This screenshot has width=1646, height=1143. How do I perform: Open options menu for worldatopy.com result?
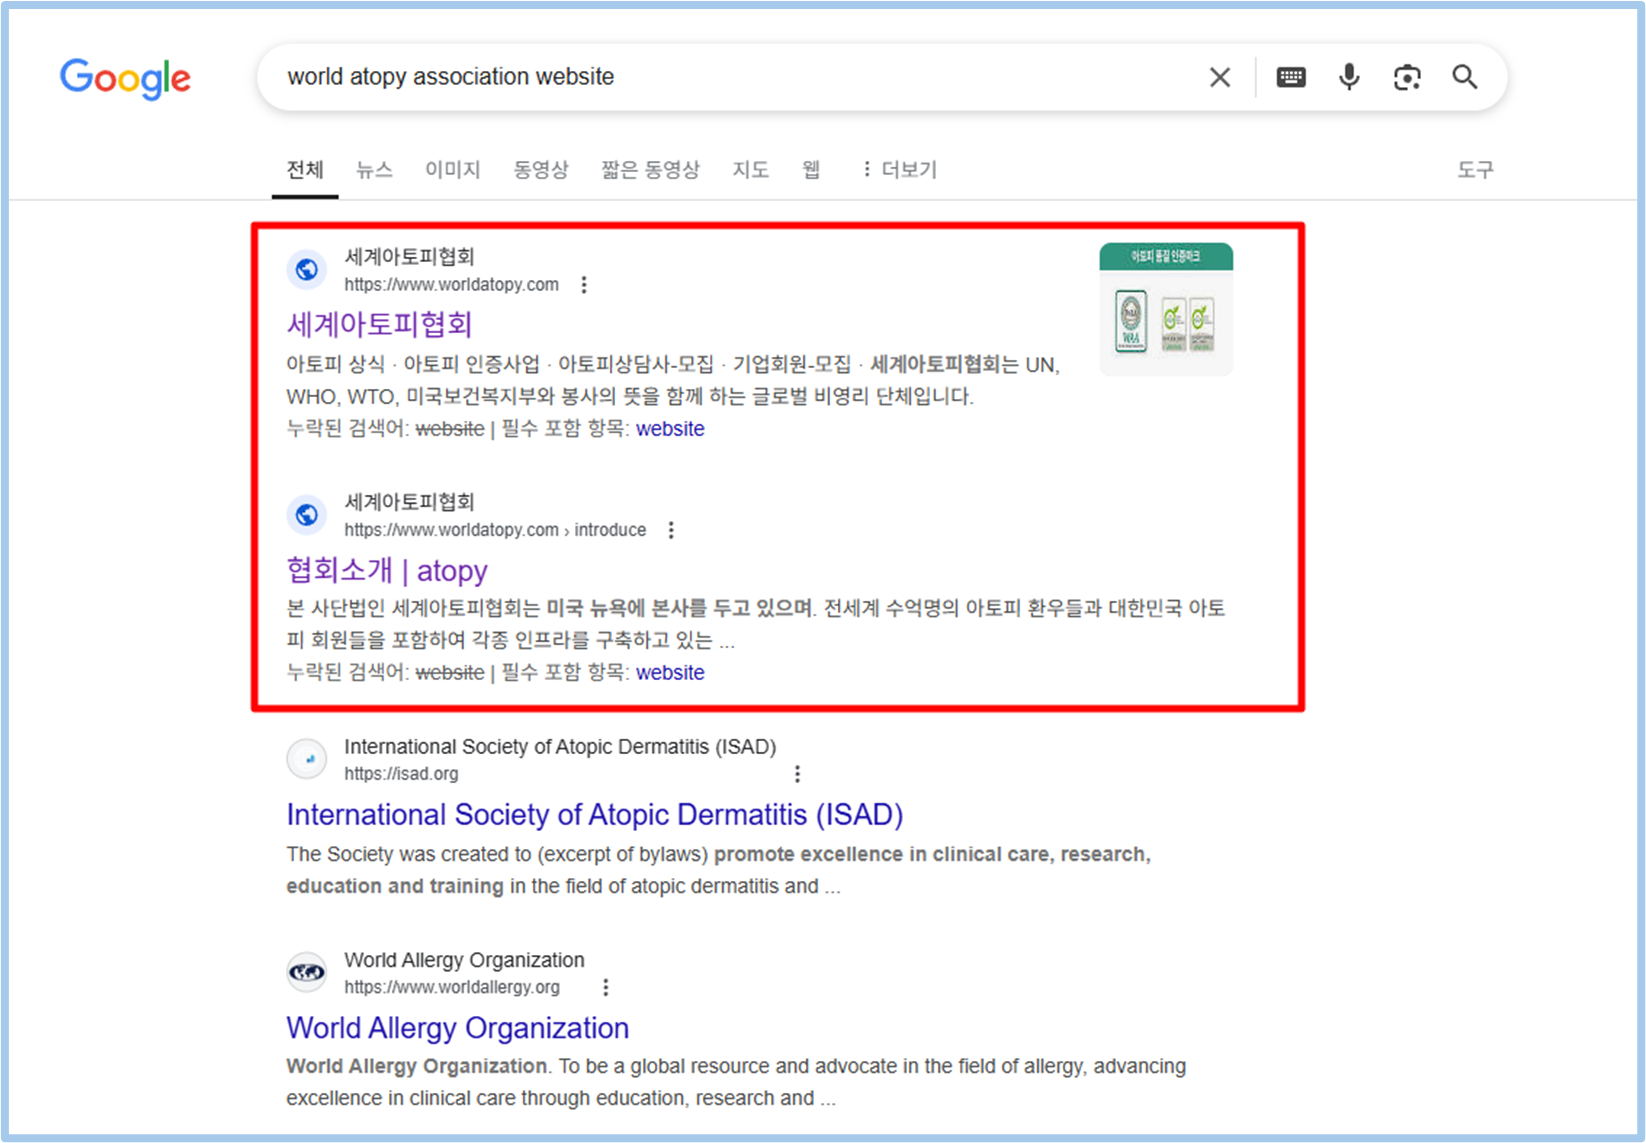click(x=584, y=285)
